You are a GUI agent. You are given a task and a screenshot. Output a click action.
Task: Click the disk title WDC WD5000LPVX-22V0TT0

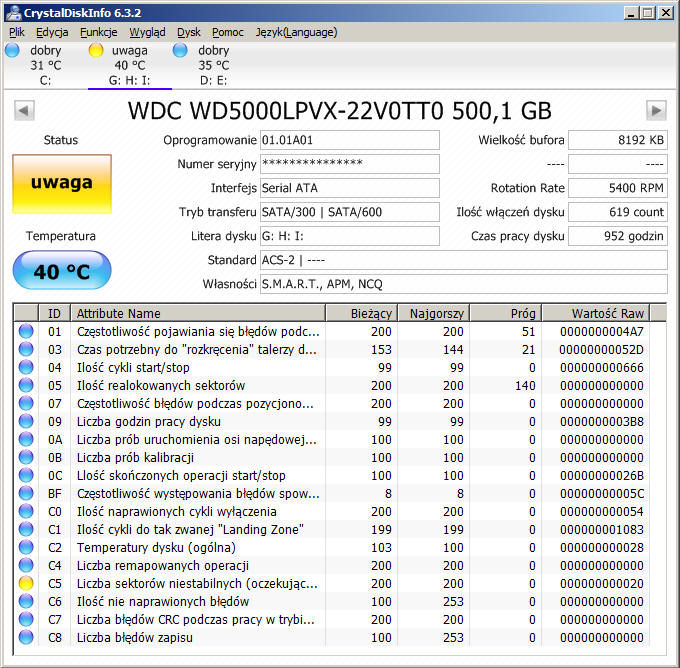pyautogui.click(x=286, y=111)
